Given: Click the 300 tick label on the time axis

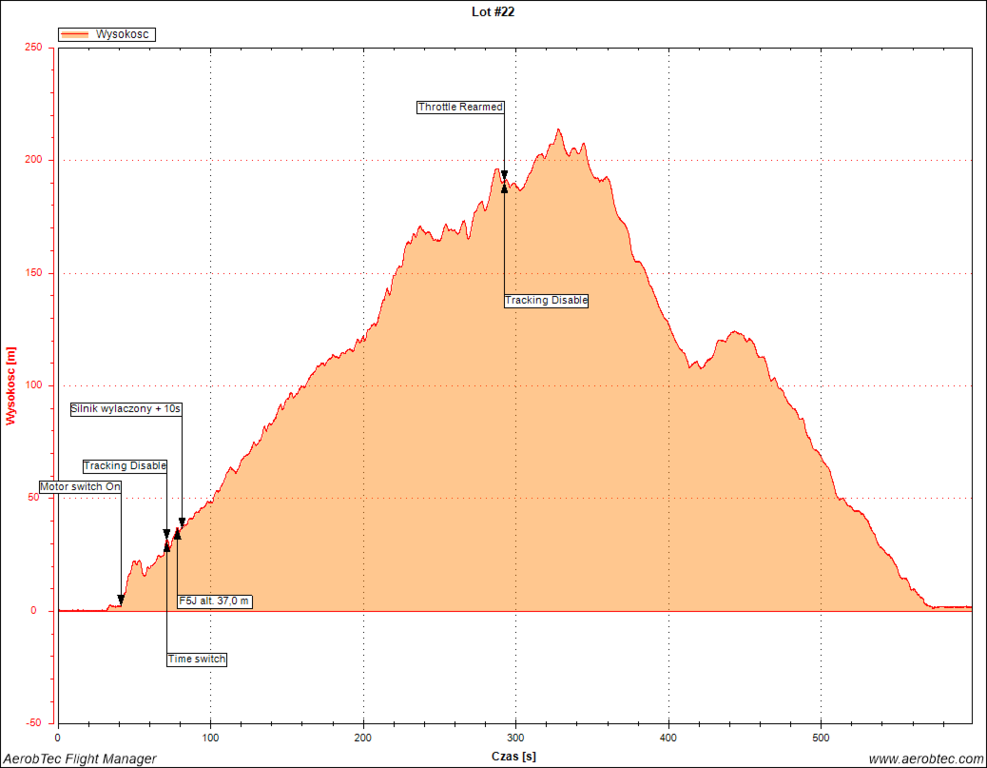Looking at the screenshot, I should [515, 739].
